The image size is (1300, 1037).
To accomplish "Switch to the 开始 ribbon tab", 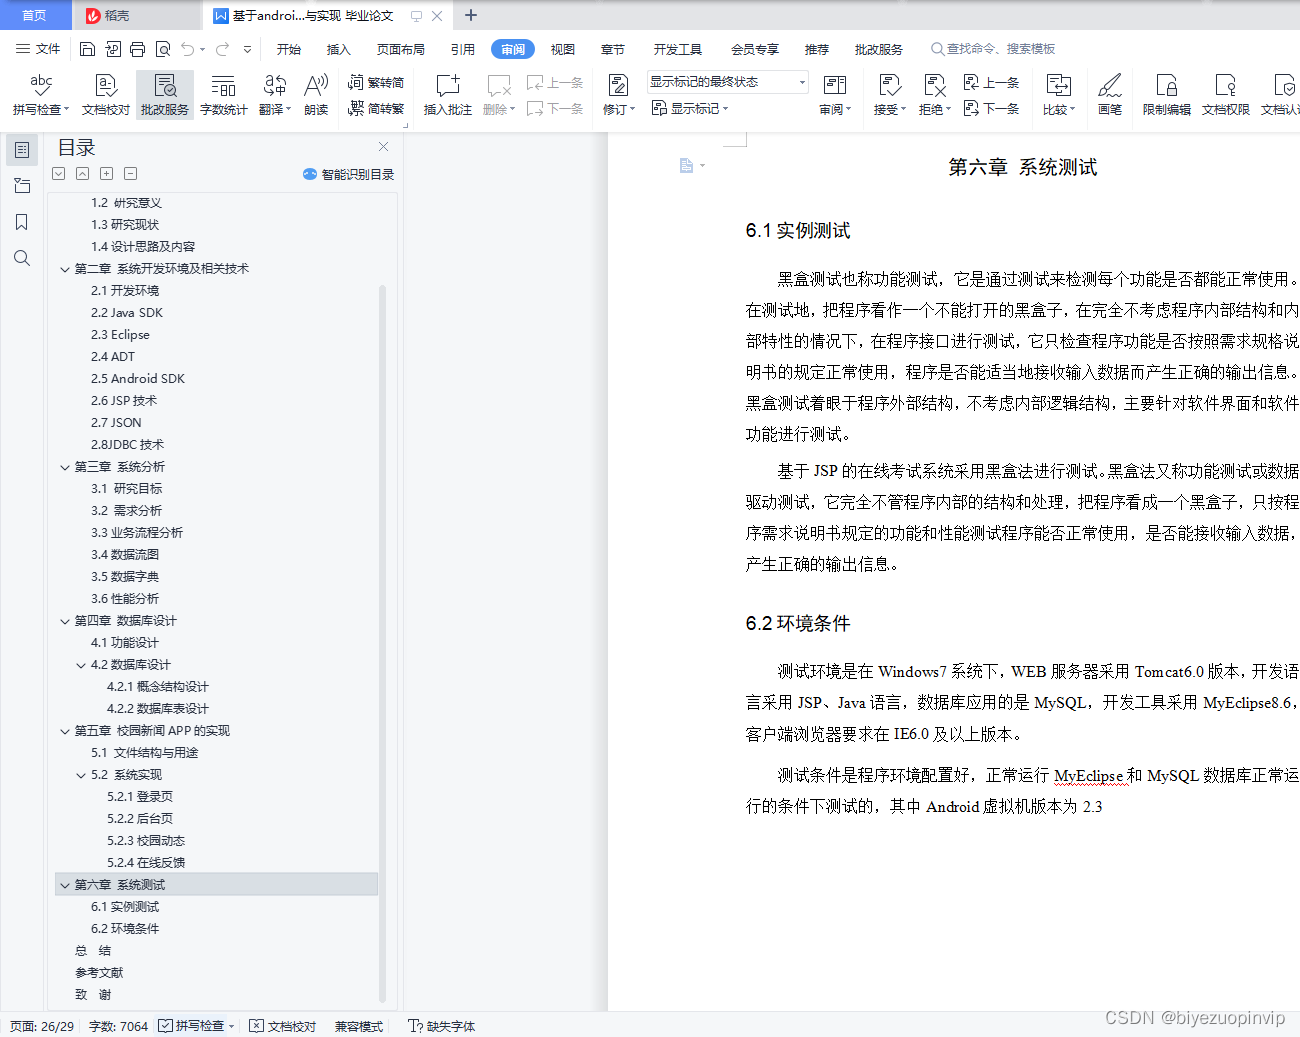I will point(289,49).
